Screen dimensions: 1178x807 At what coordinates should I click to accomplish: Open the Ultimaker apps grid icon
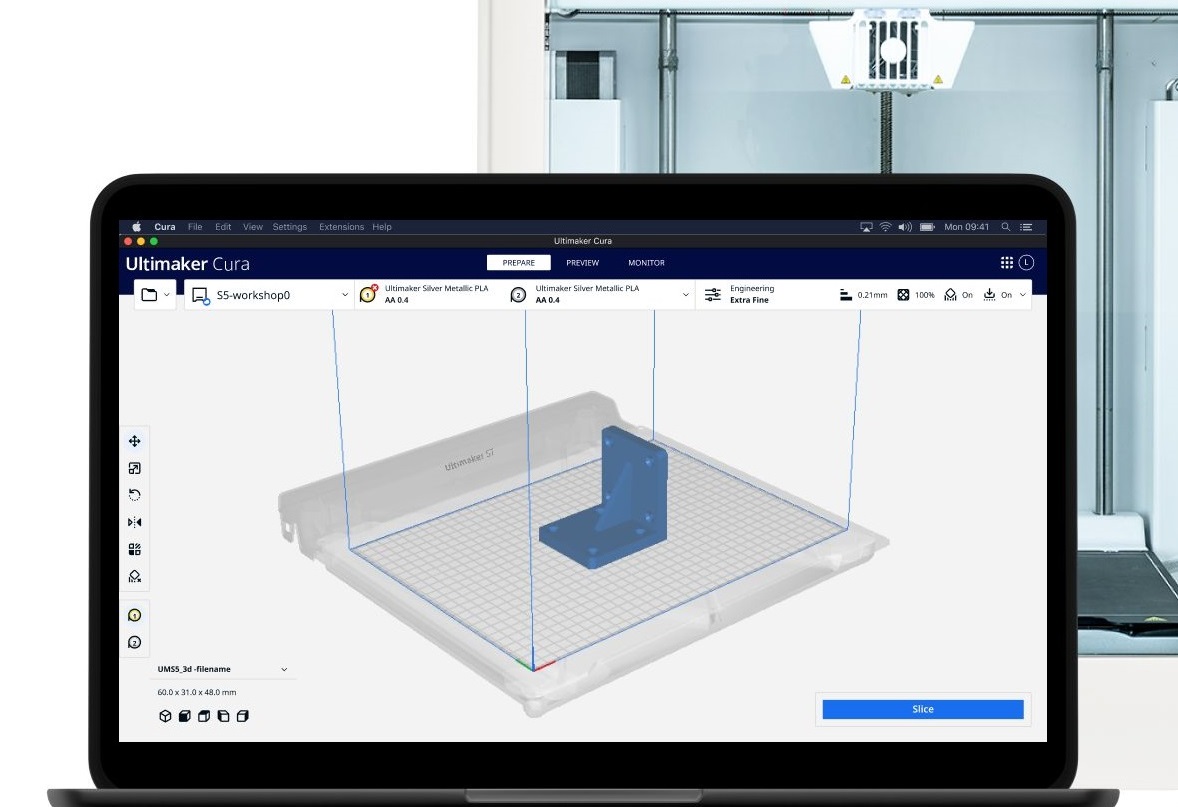click(x=1006, y=263)
